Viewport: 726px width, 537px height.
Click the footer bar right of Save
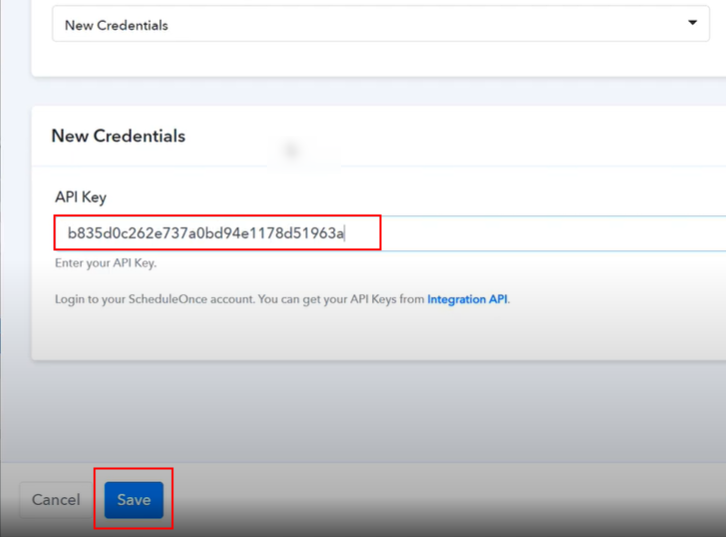click(x=450, y=500)
